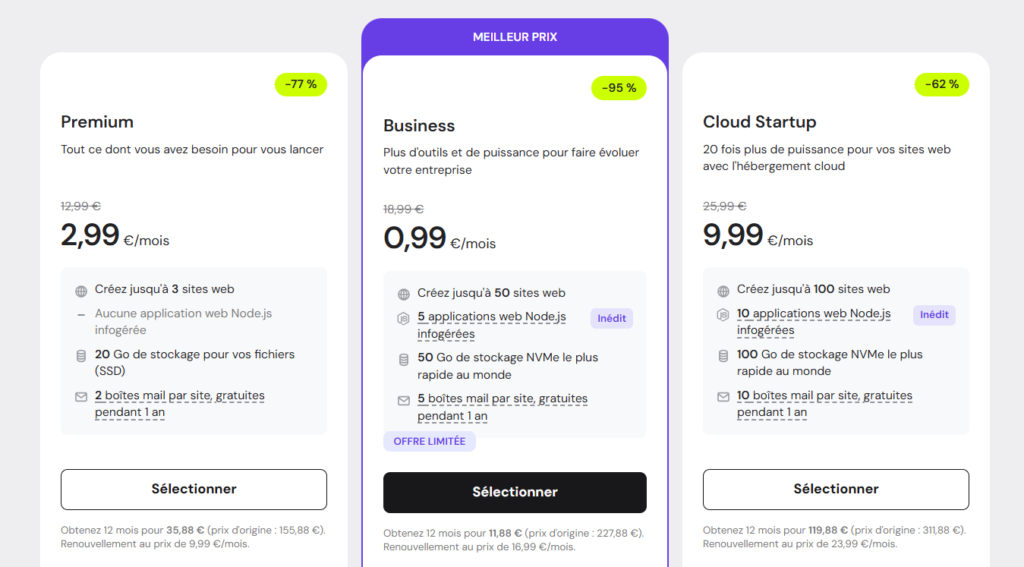Select the Cloud Startup plan
Viewport: 1024px width, 567px height.
pos(835,489)
